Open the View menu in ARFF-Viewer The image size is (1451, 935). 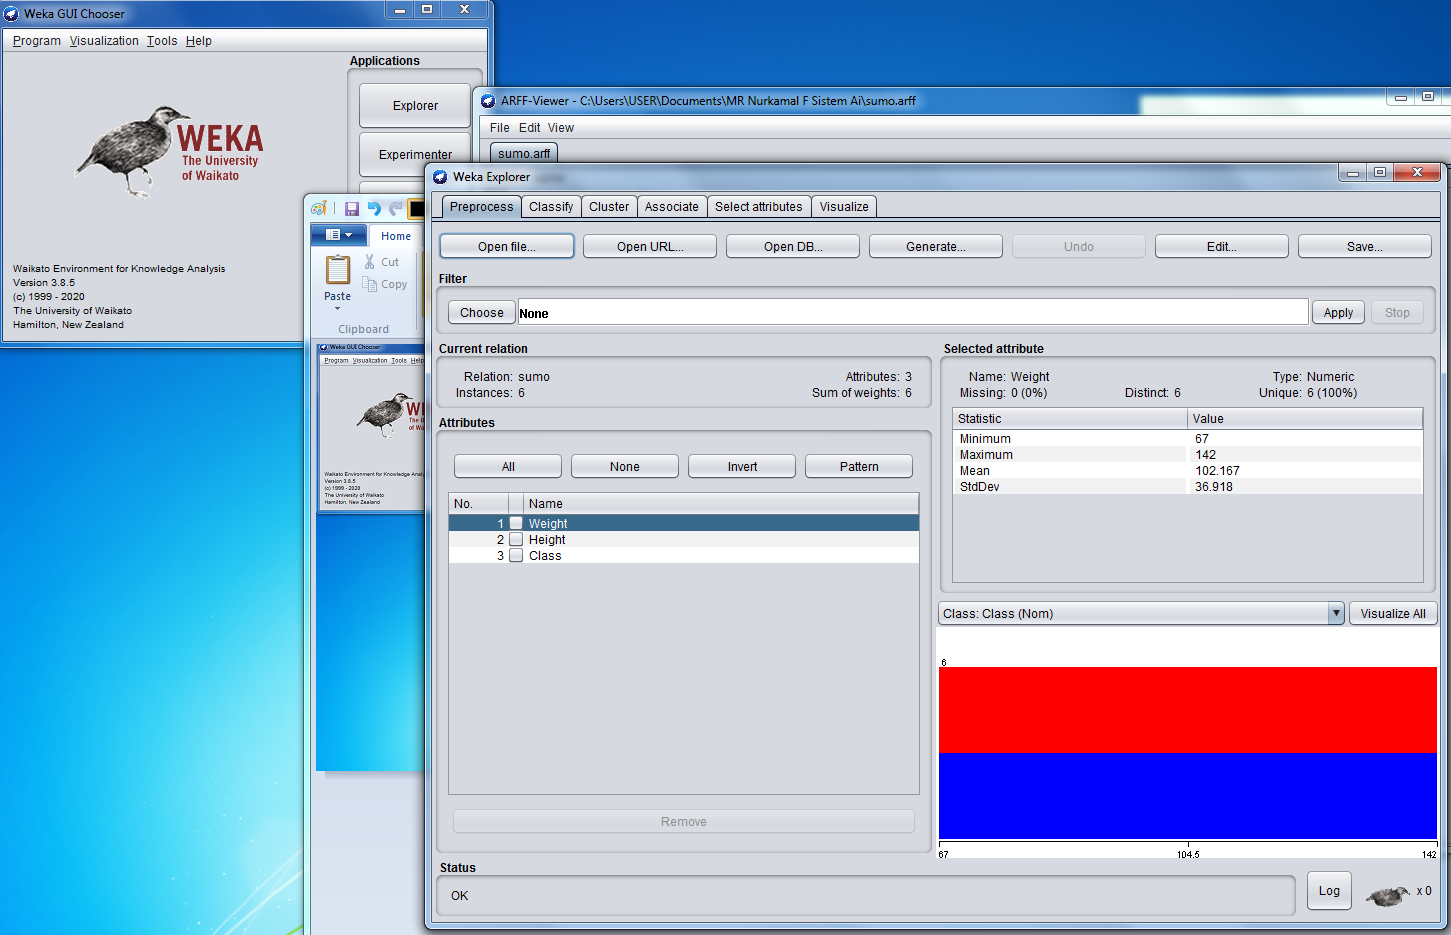561,128
